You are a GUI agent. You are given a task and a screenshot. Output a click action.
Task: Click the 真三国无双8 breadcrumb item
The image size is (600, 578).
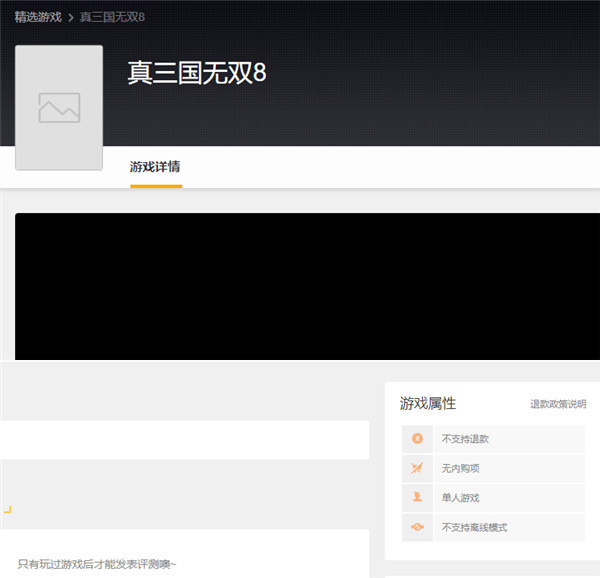pos(112,17)
